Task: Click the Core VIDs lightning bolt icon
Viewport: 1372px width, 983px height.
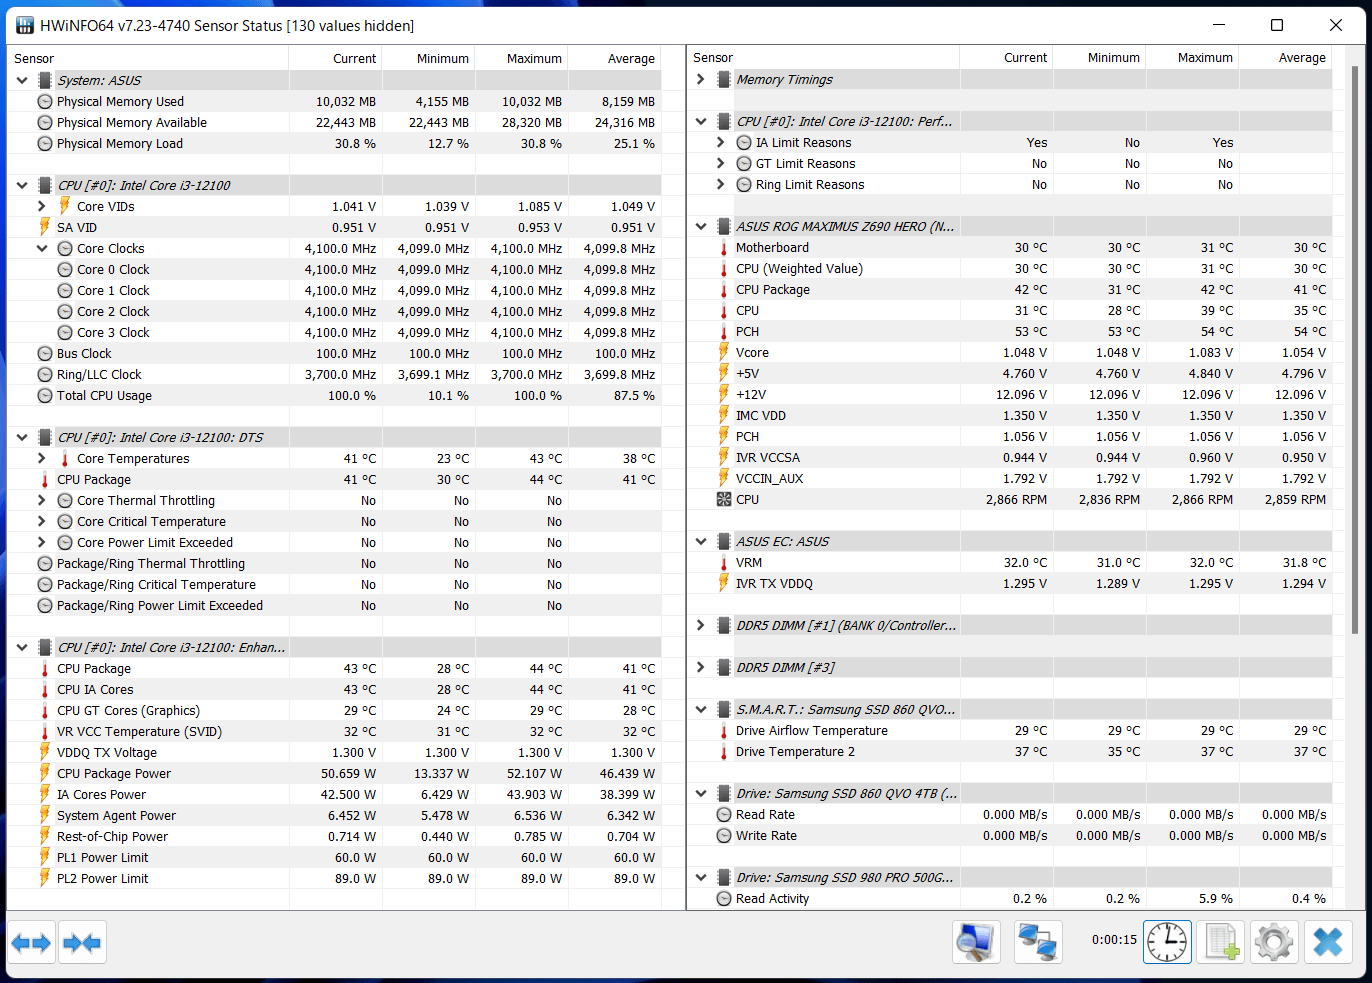Action: (x=65, y=206)
